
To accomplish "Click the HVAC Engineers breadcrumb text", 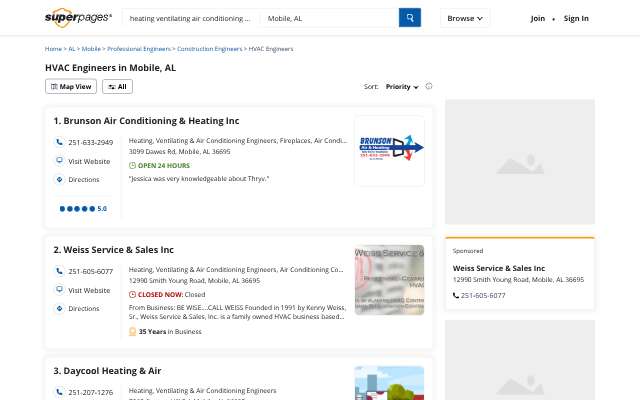I will point(271,49).
